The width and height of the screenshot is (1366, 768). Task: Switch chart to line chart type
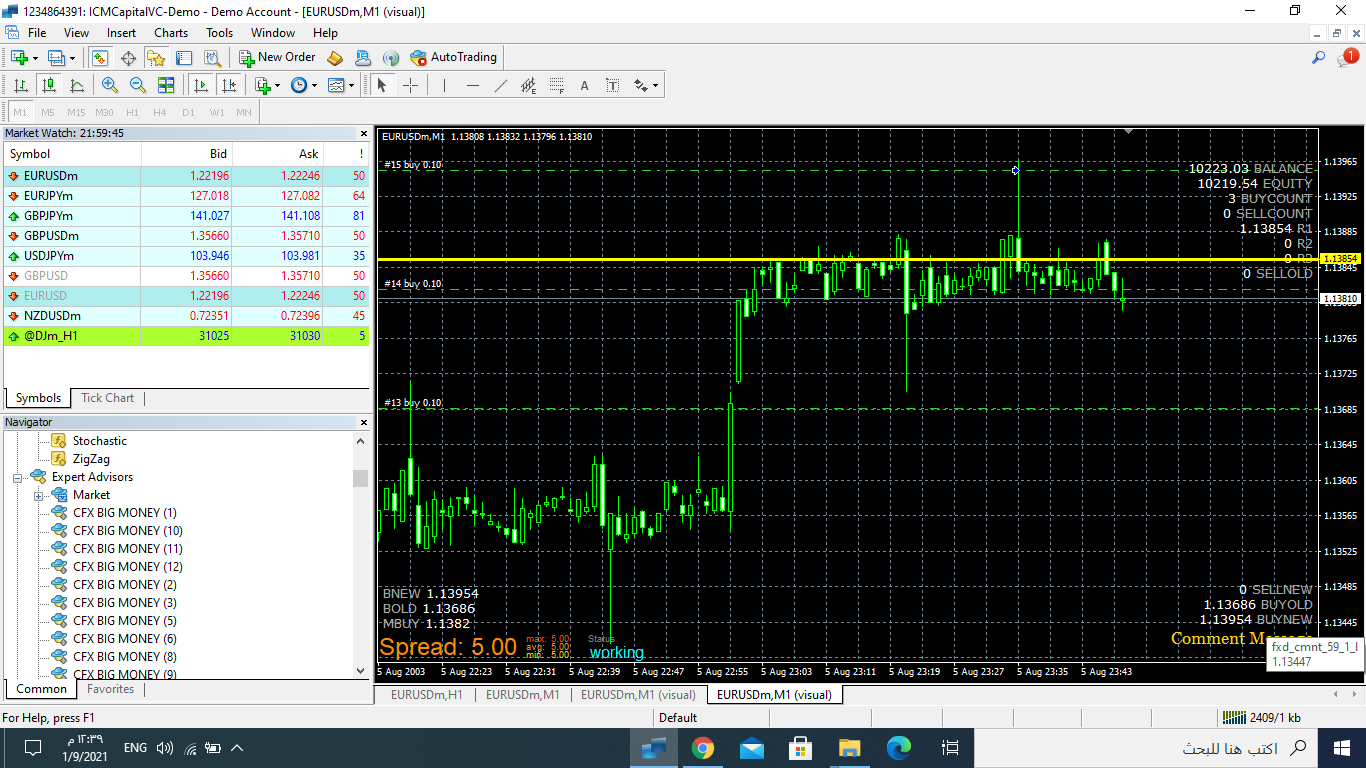(77, 85)
